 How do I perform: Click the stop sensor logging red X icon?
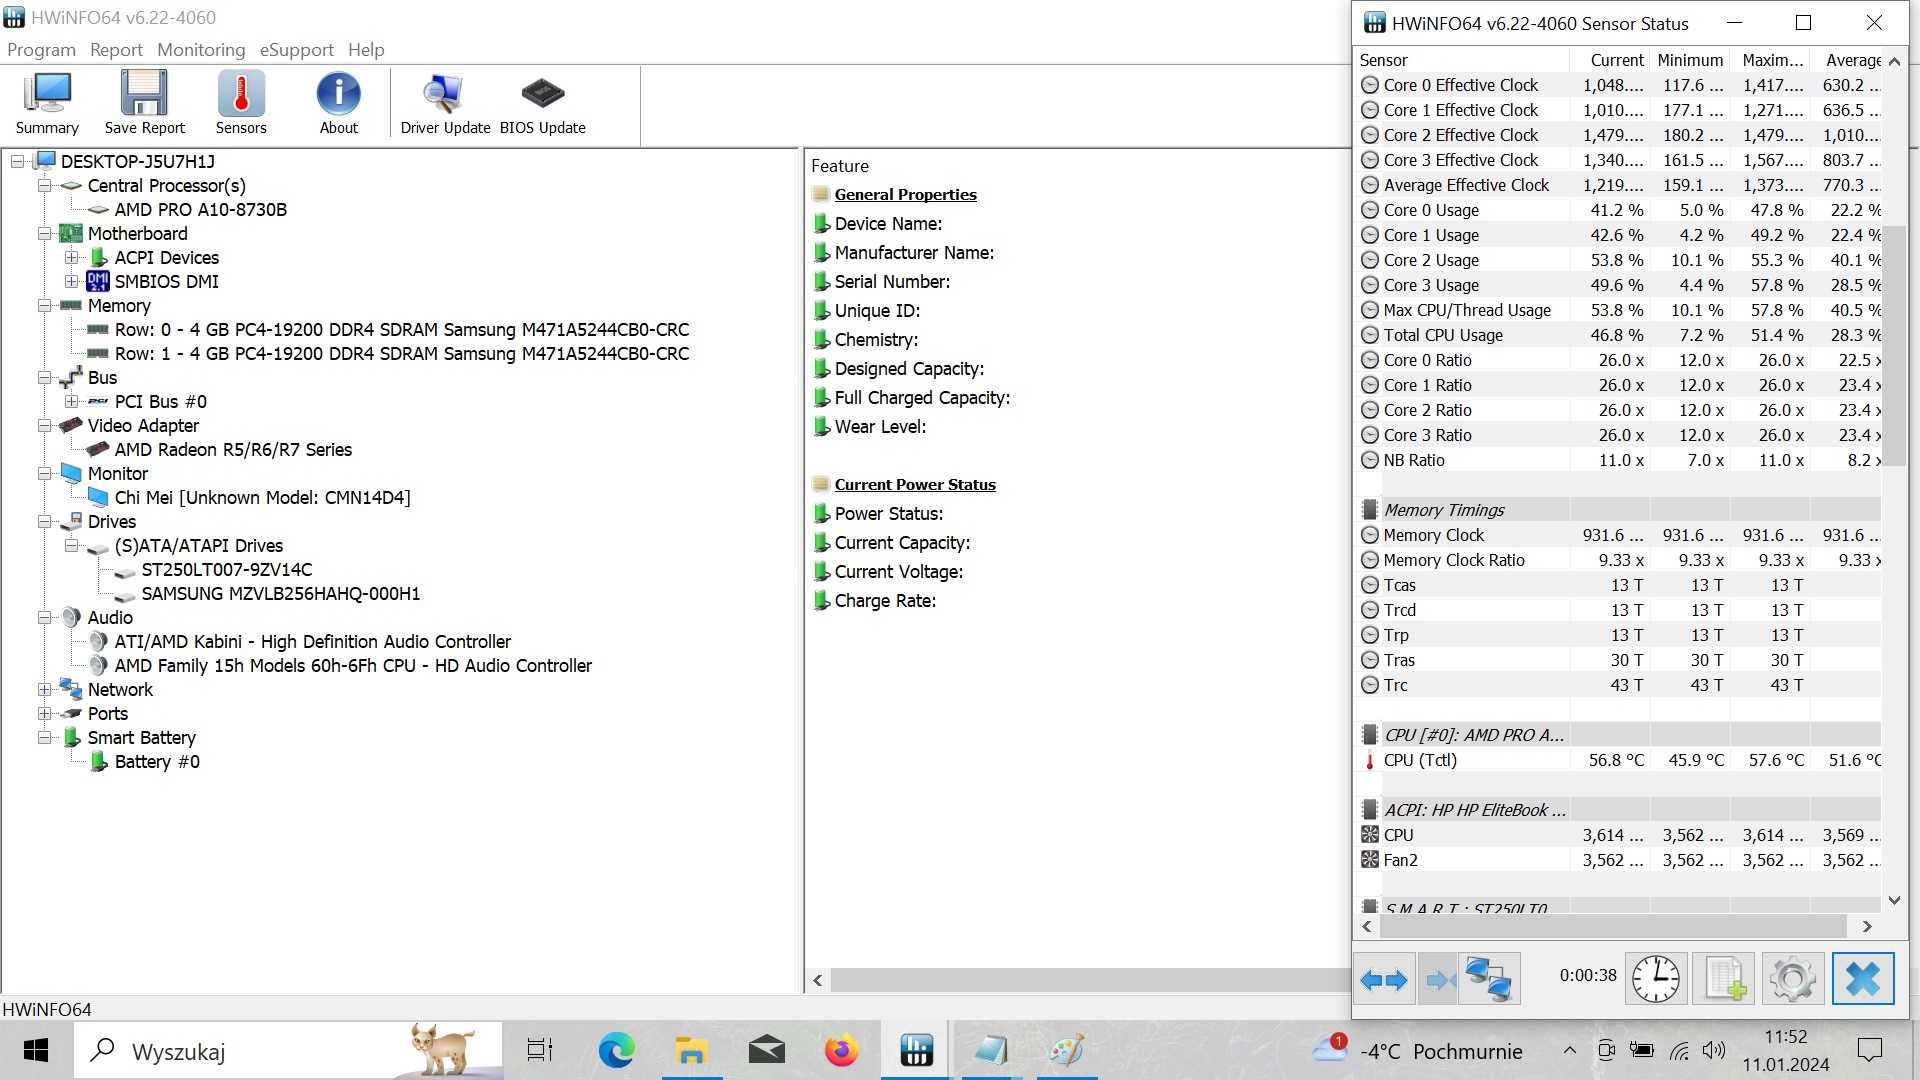point(1863,978)
